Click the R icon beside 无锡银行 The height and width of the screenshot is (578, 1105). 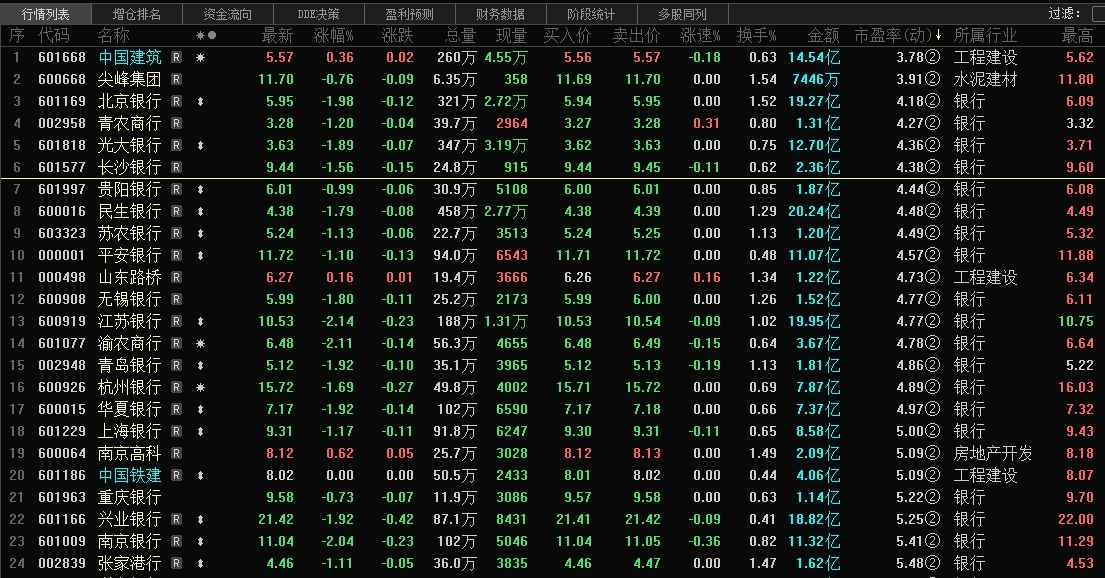[176, 300]
